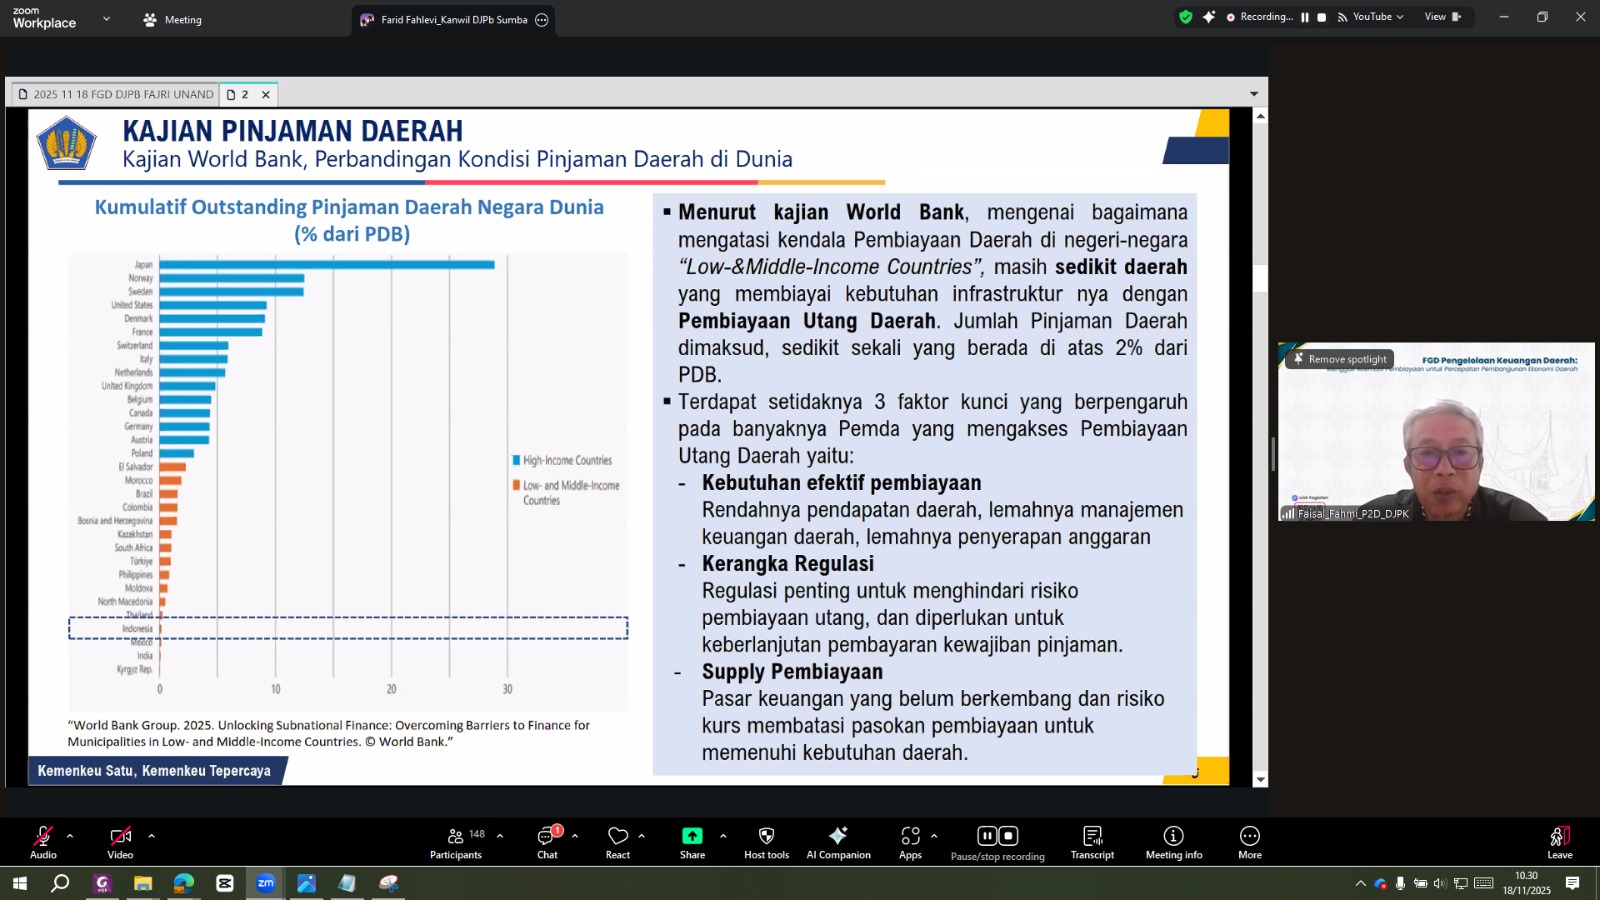
Task: Turn on the Video camera
Action: click(x=120, y=842)
